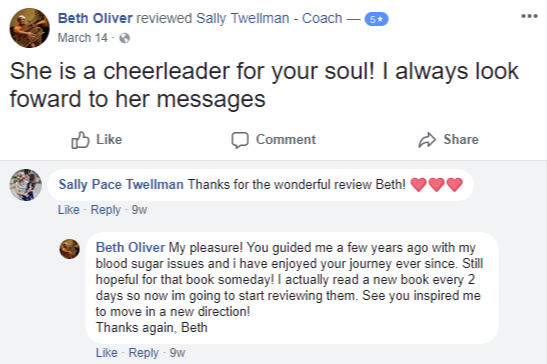The image size is (547, 364).
Task: Open Sally Pace Twellman's name link
Action: click(121, 184)
